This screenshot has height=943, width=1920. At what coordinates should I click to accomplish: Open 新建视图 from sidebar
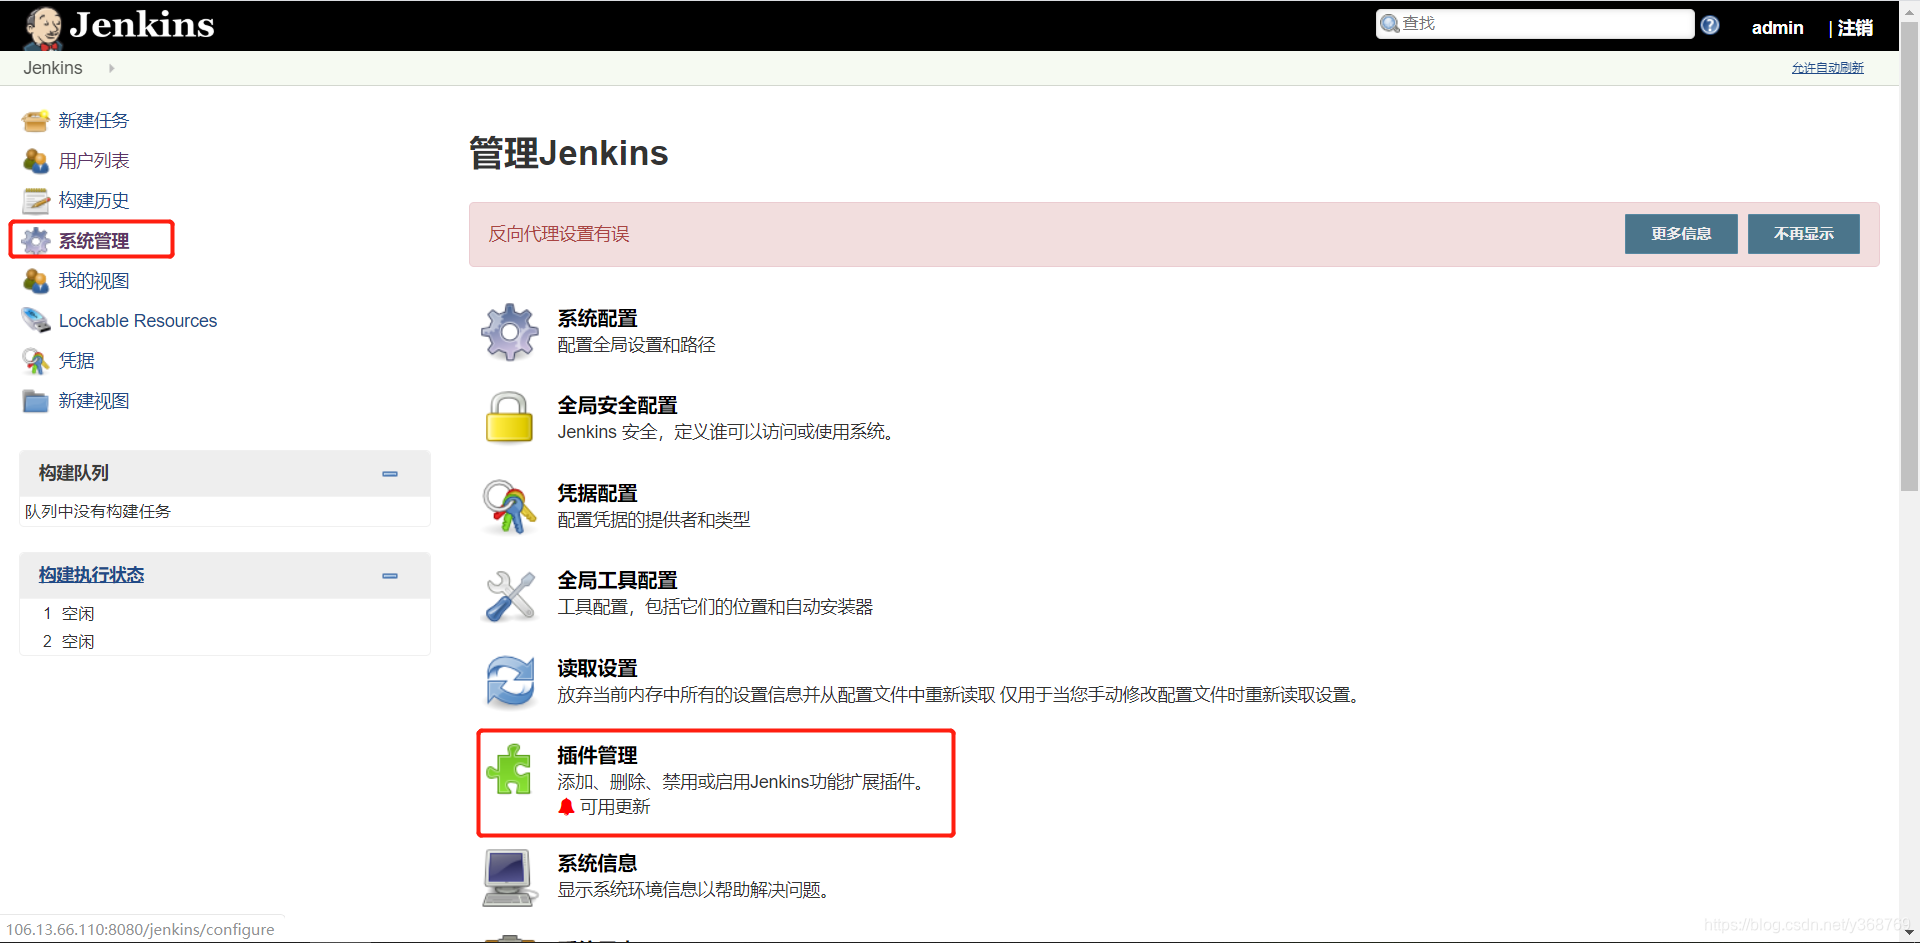(x=94, y=401)
